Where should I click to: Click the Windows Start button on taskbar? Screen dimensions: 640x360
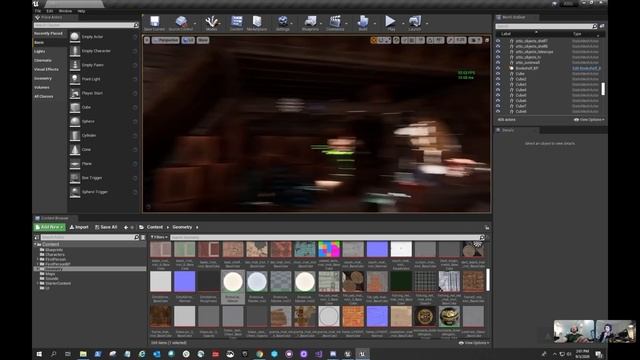click(x=39, y=354)
